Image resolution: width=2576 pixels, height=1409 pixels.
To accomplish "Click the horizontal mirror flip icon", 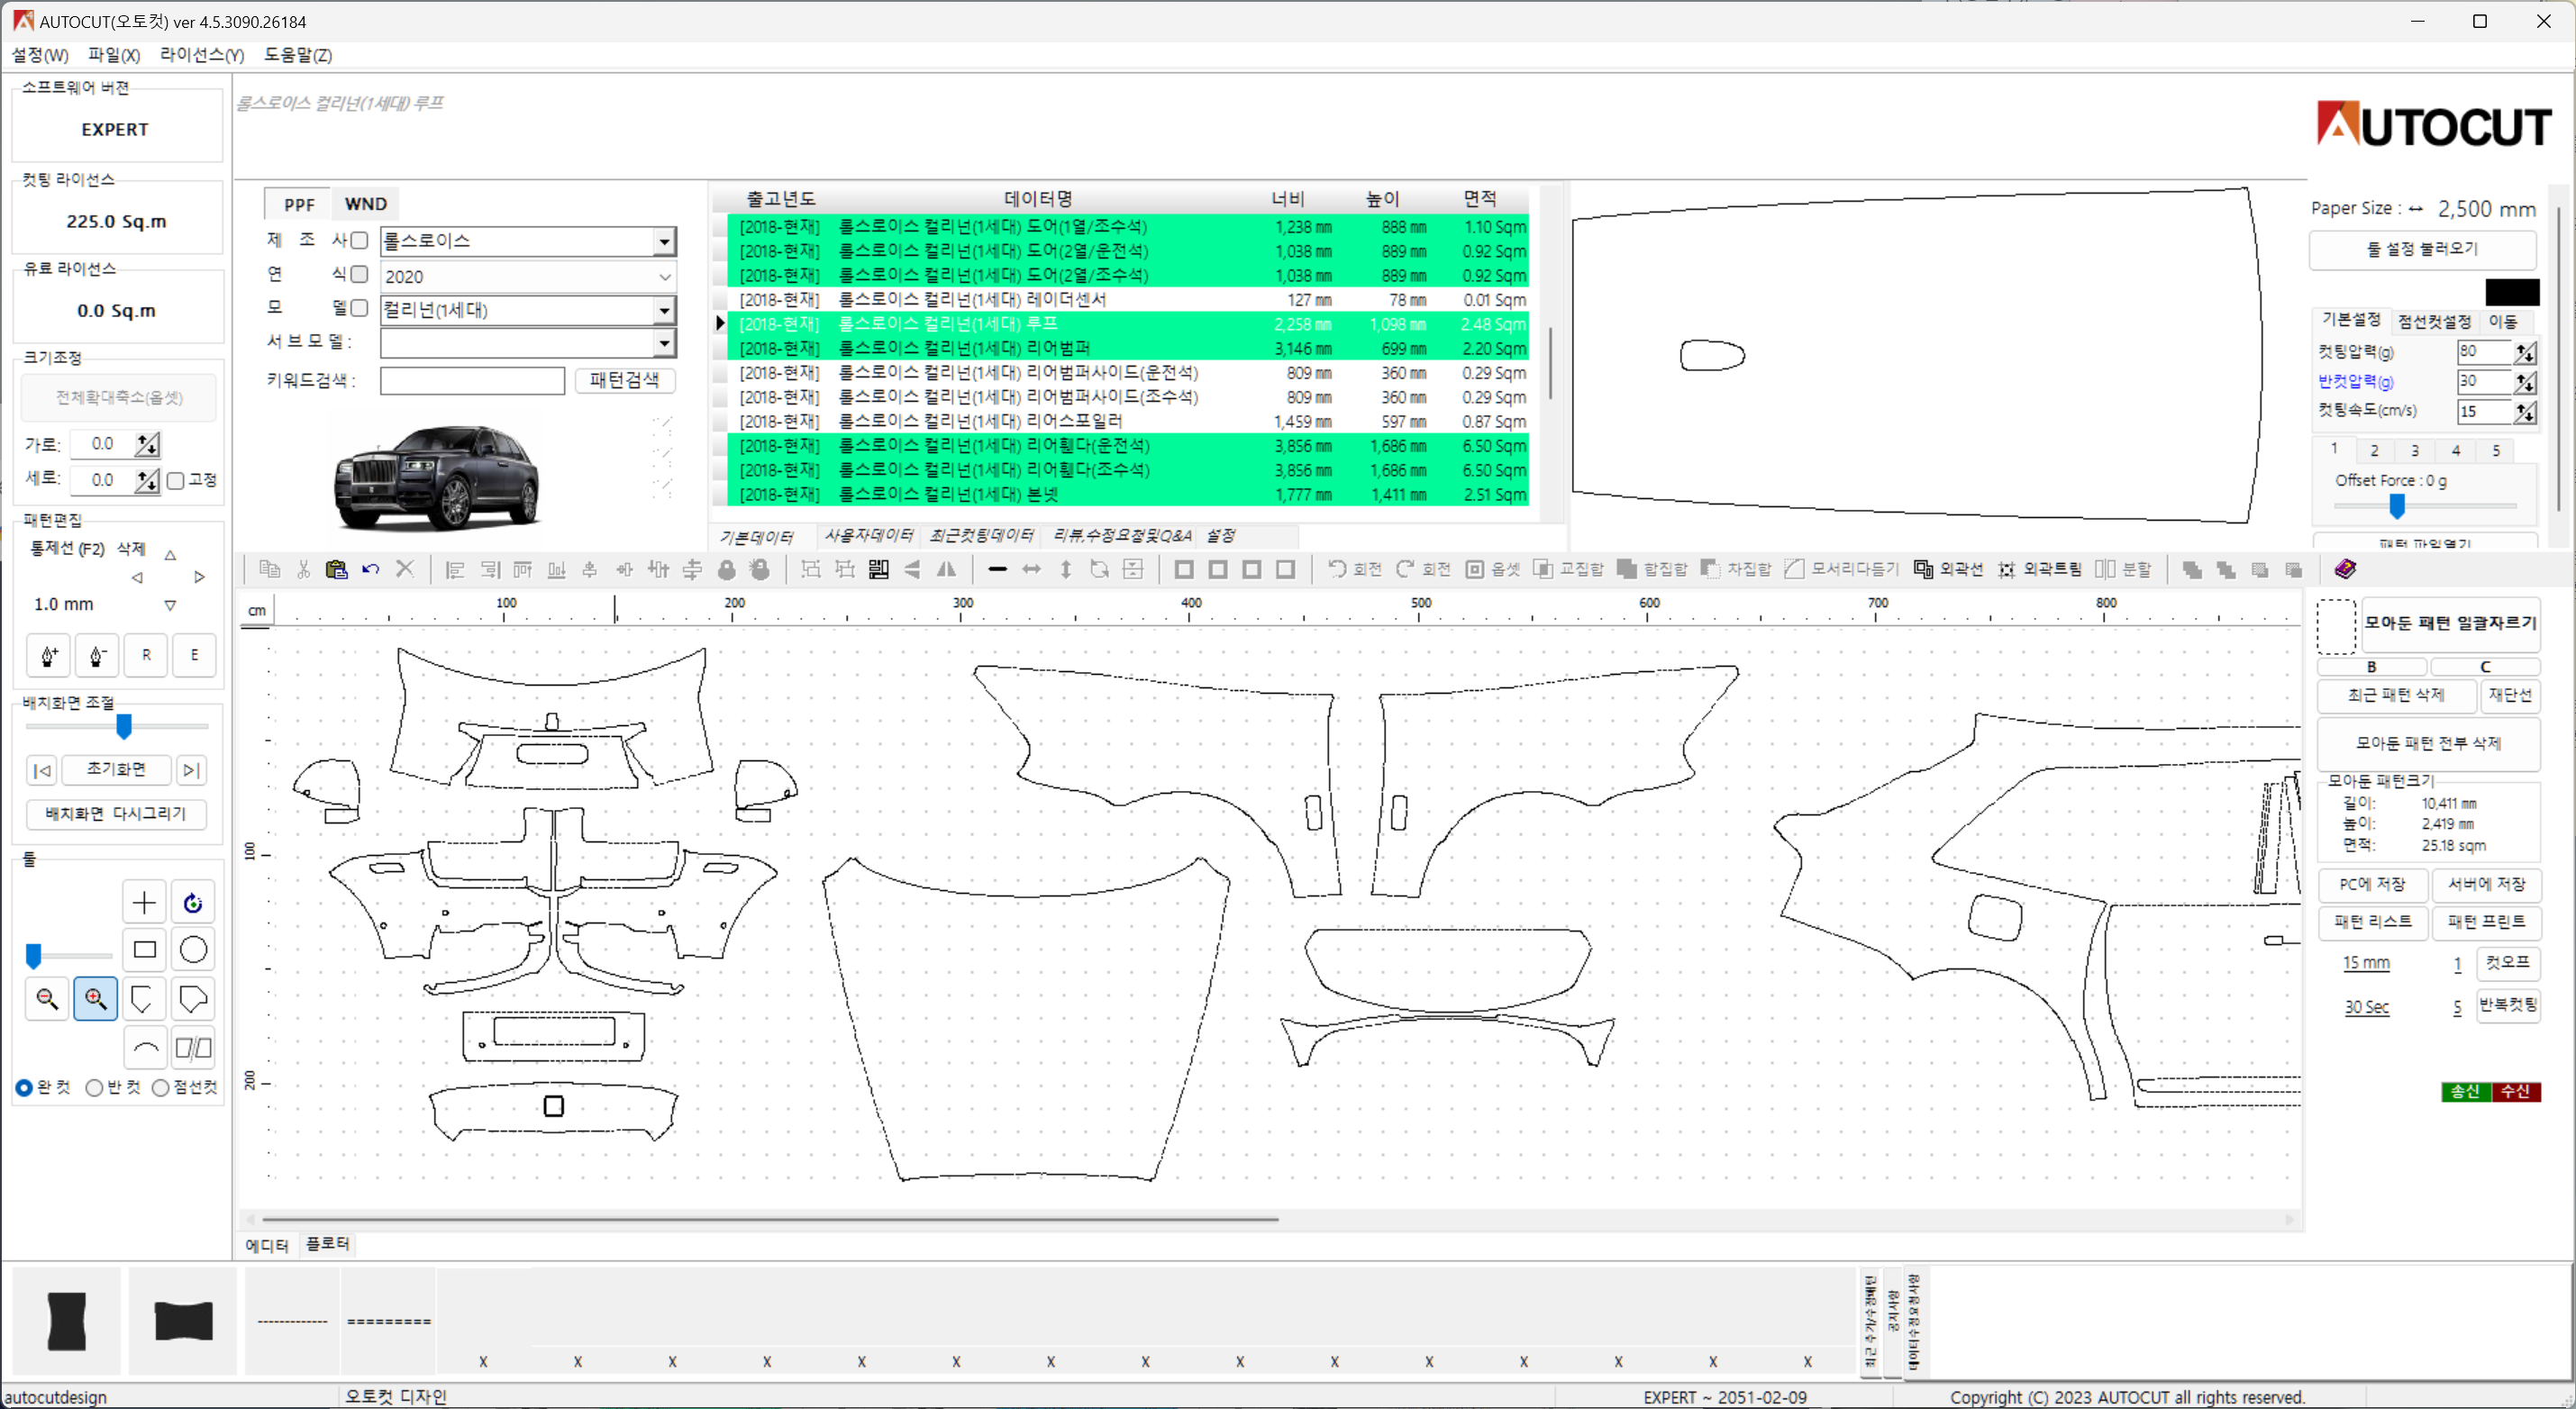I will coord(946,569).
